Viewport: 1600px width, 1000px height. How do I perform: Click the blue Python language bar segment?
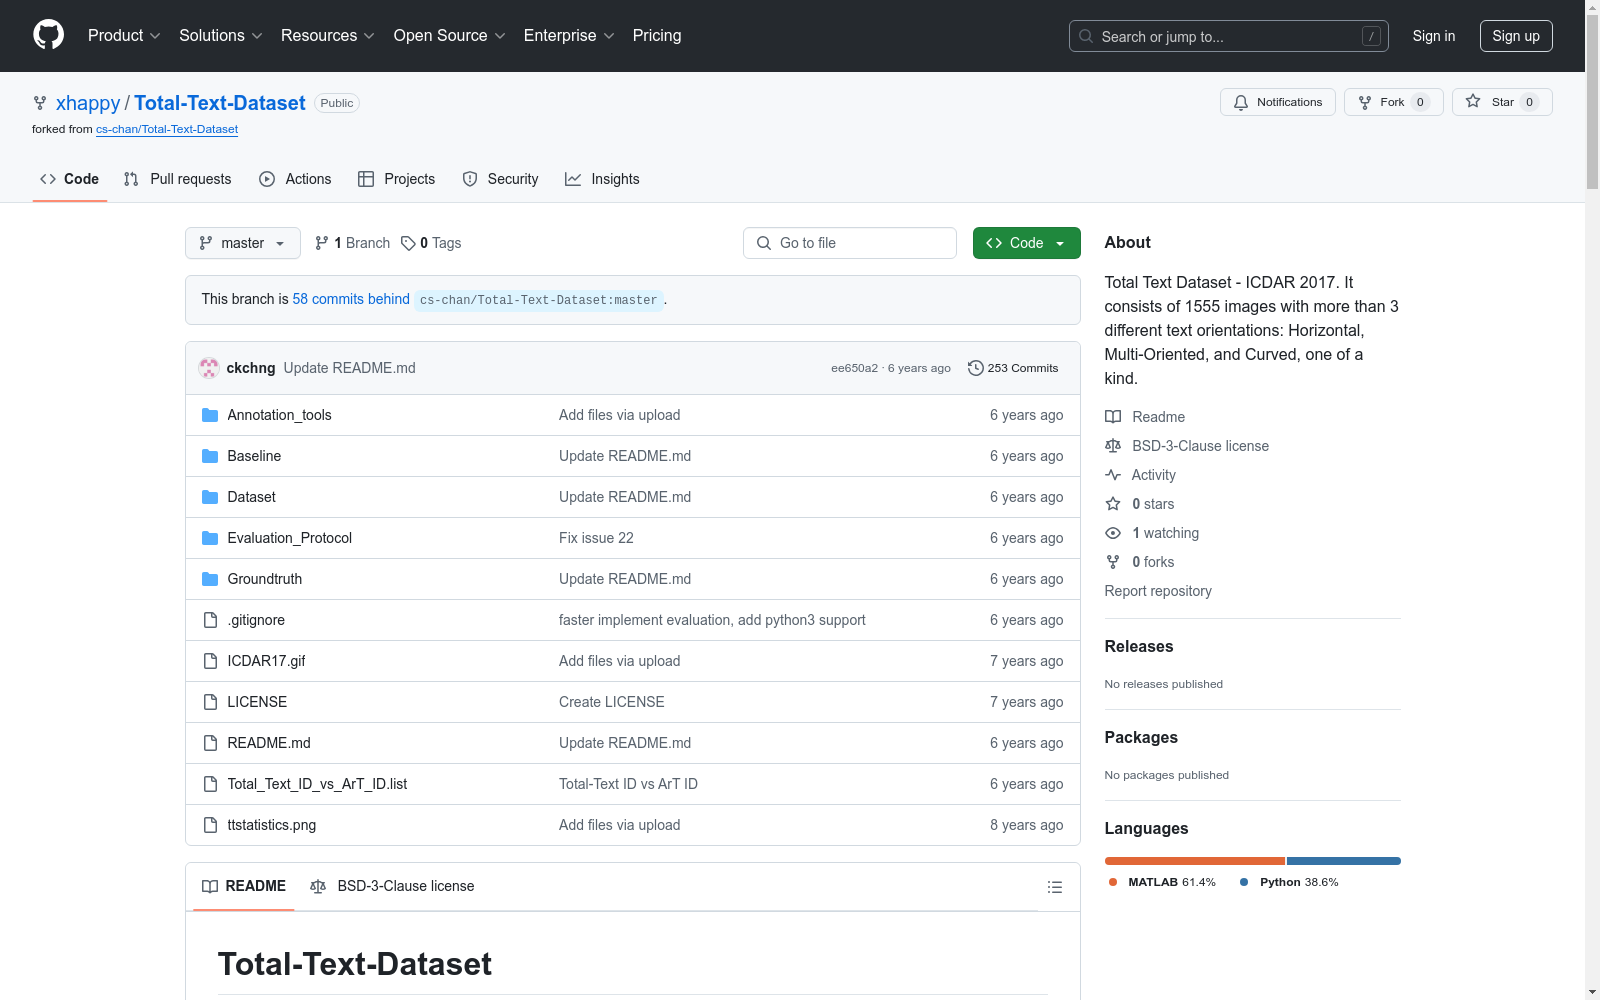[1344, 861]
